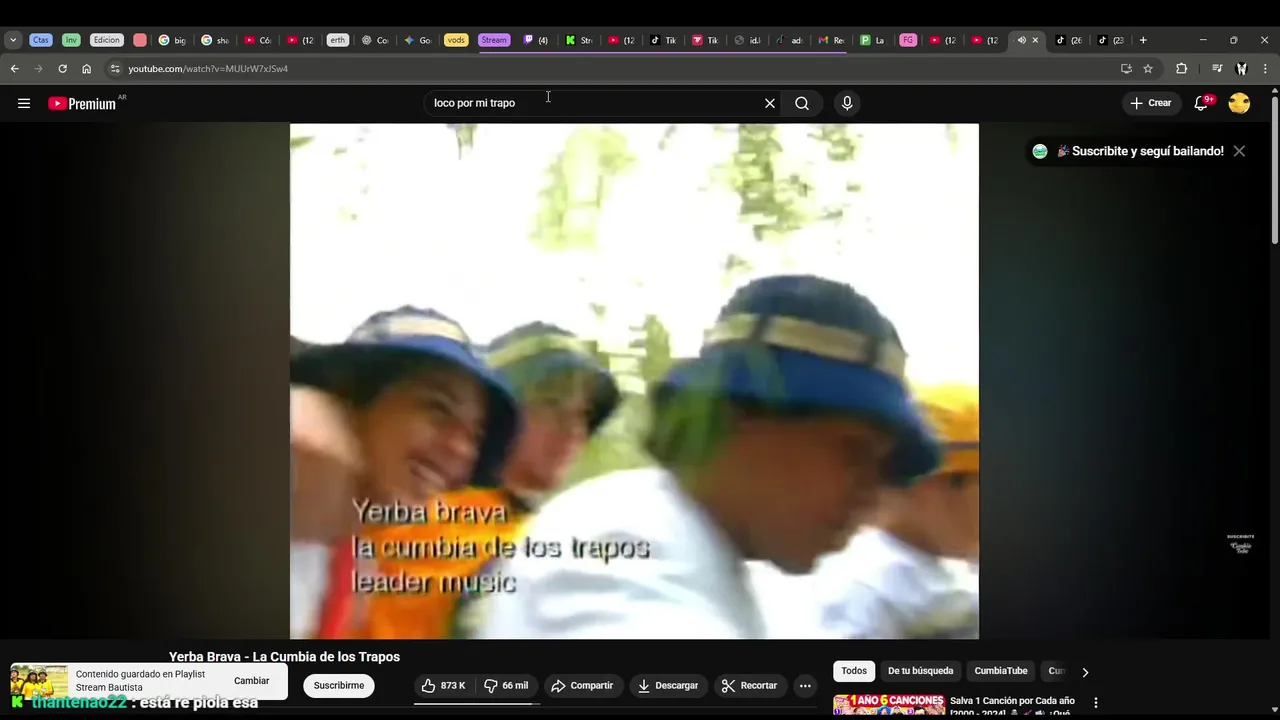Image resolution: width=1280 pixels, height=720 pixels.
Task: Click the youtube.com address bar URL
Action: click(x=208, y=69)
